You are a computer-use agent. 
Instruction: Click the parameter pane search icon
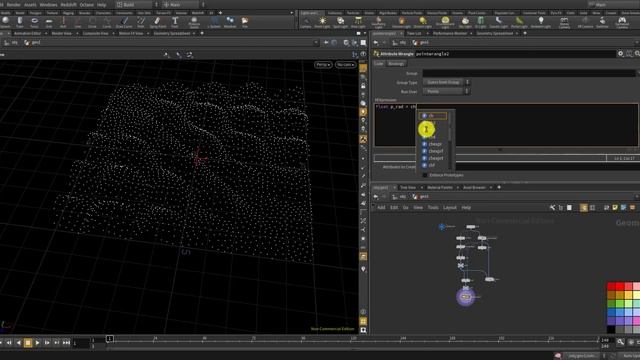click(x=637, y=54)
